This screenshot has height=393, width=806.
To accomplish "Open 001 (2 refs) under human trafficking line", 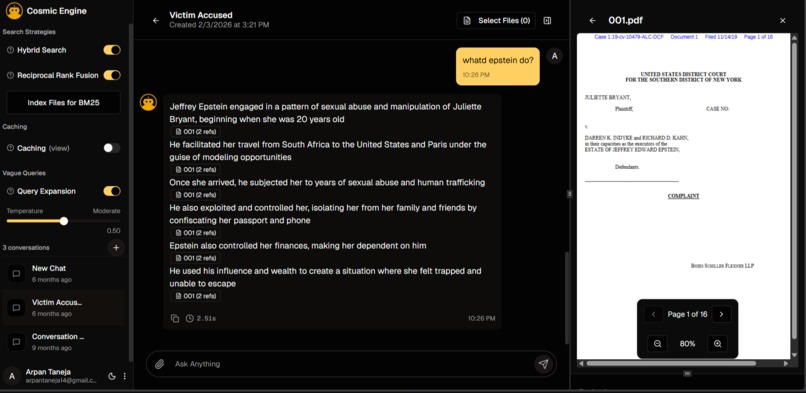I will tap(195, 195).
